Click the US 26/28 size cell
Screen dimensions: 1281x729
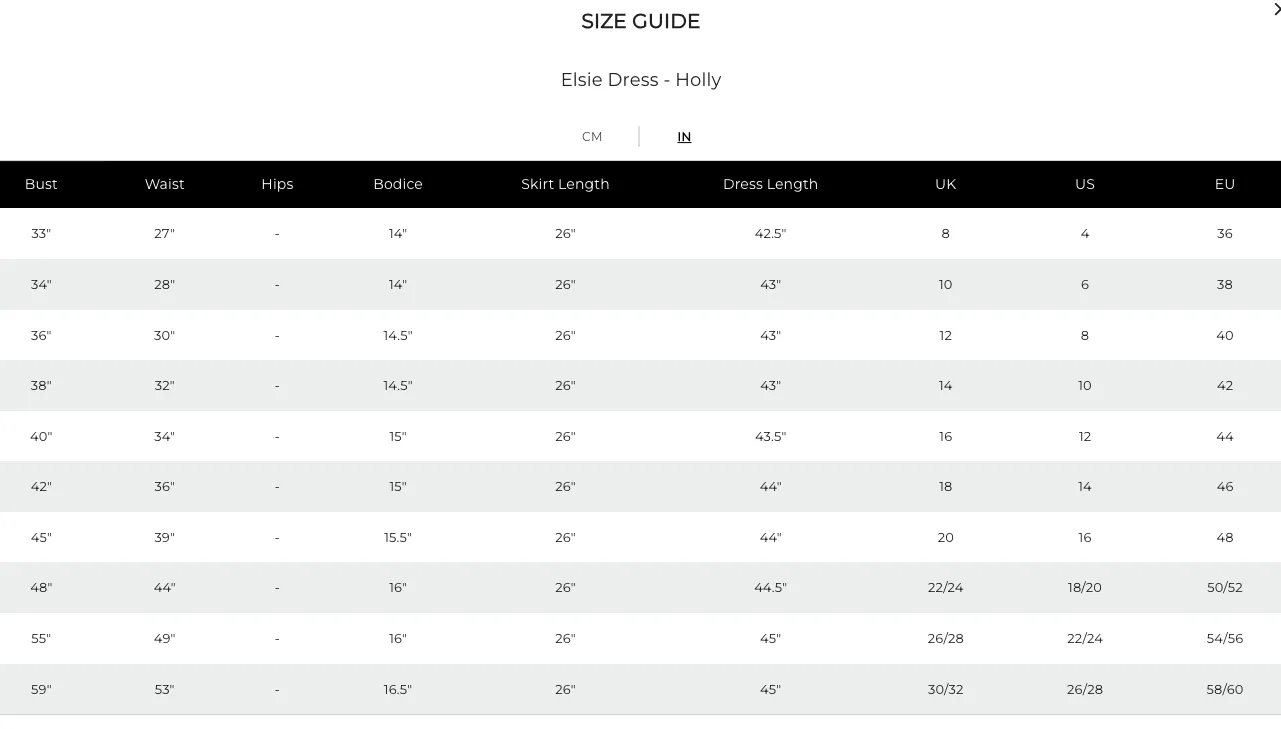1085,689
